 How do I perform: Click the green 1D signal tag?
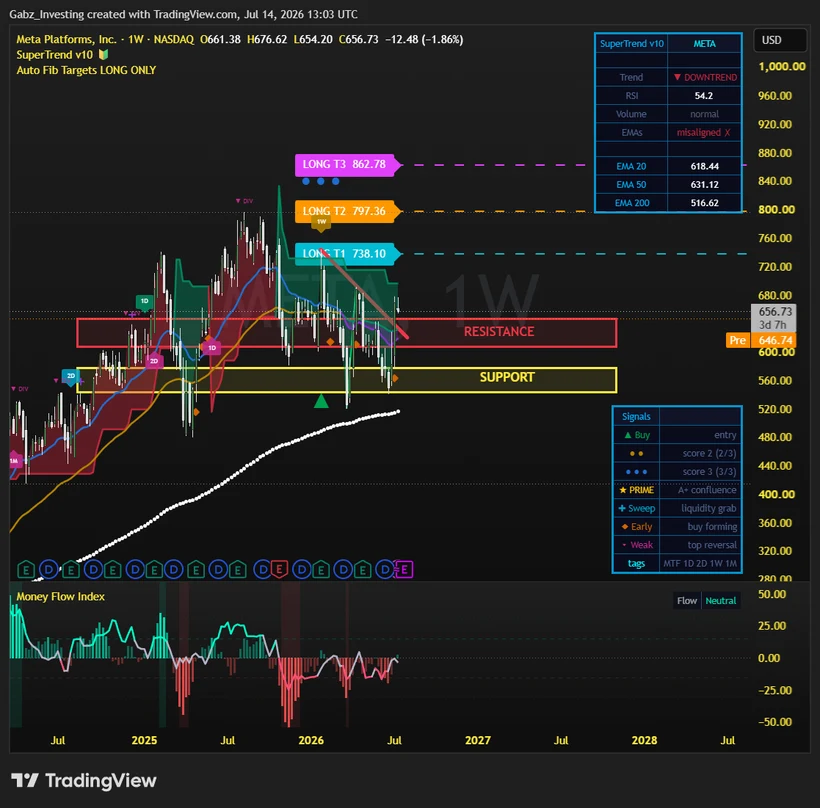144,301
